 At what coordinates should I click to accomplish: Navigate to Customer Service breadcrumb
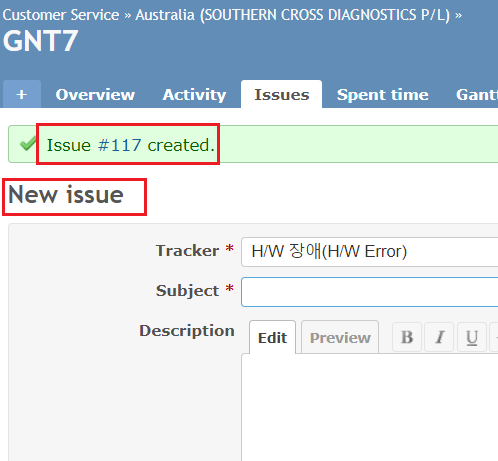tap(61, 15)
